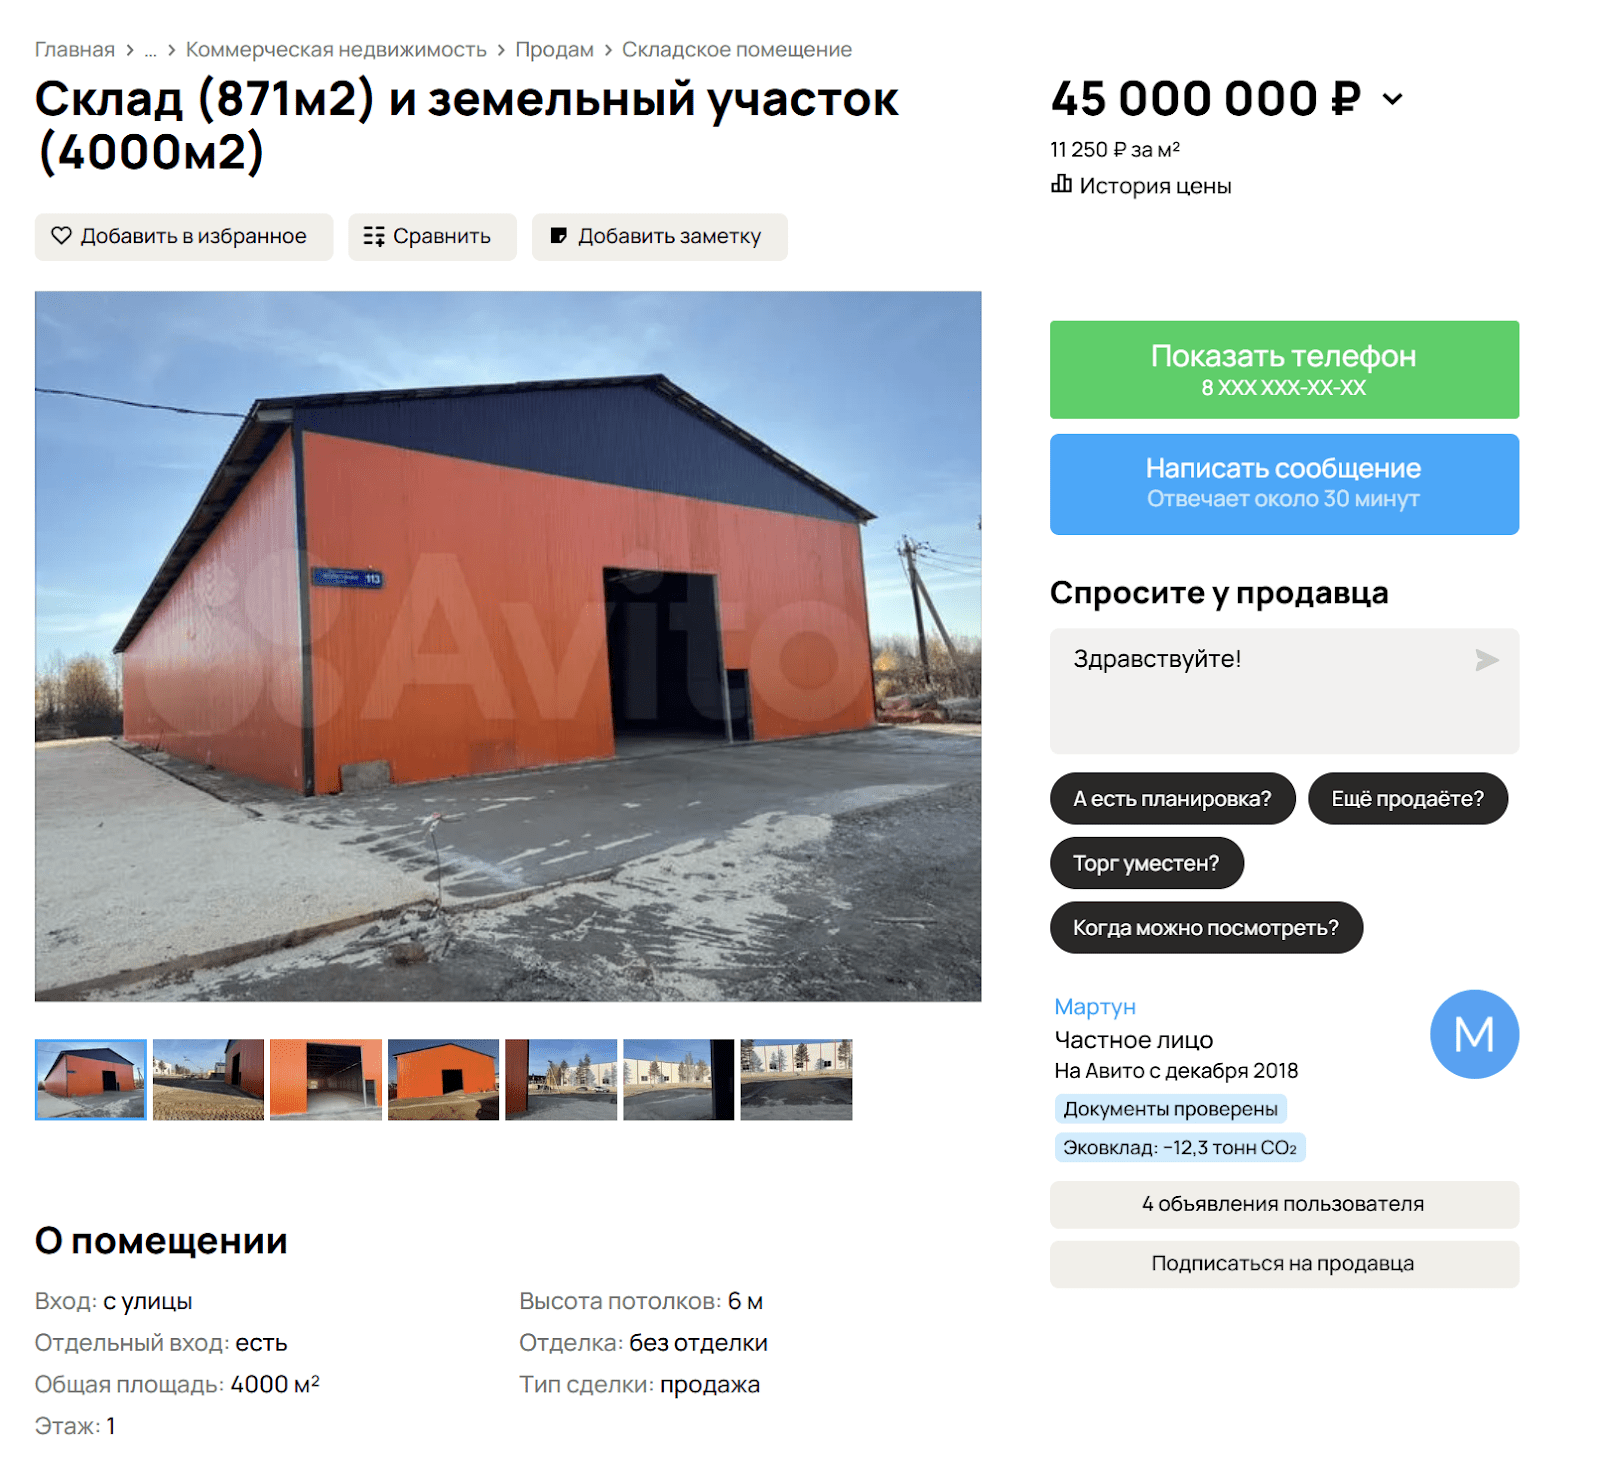Open the second photo thumbnail
The width and height of the screenshot is (1600, 1463).
[x=208, y=1080]
